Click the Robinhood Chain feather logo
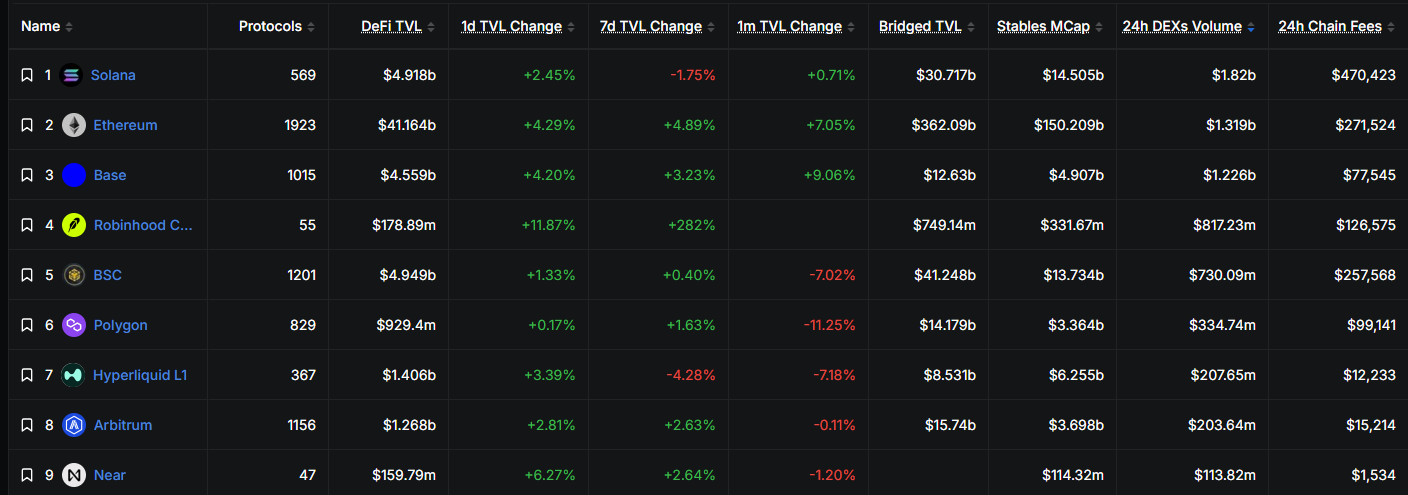1408x495 pixels. point(74,225)
